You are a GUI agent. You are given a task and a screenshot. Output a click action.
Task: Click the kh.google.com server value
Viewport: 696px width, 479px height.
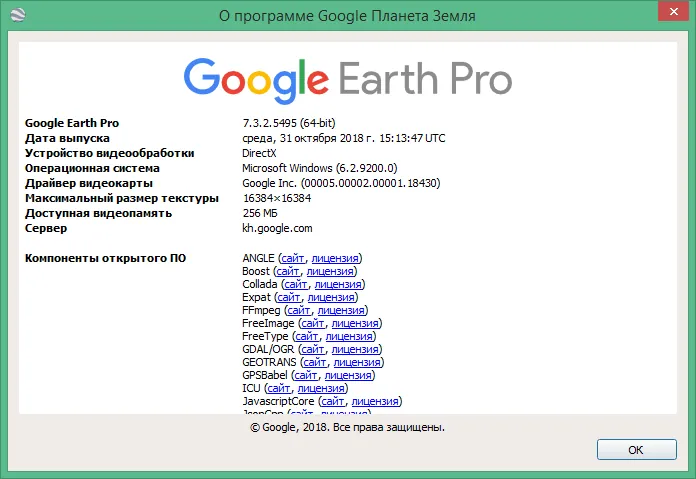coord(277,228)
